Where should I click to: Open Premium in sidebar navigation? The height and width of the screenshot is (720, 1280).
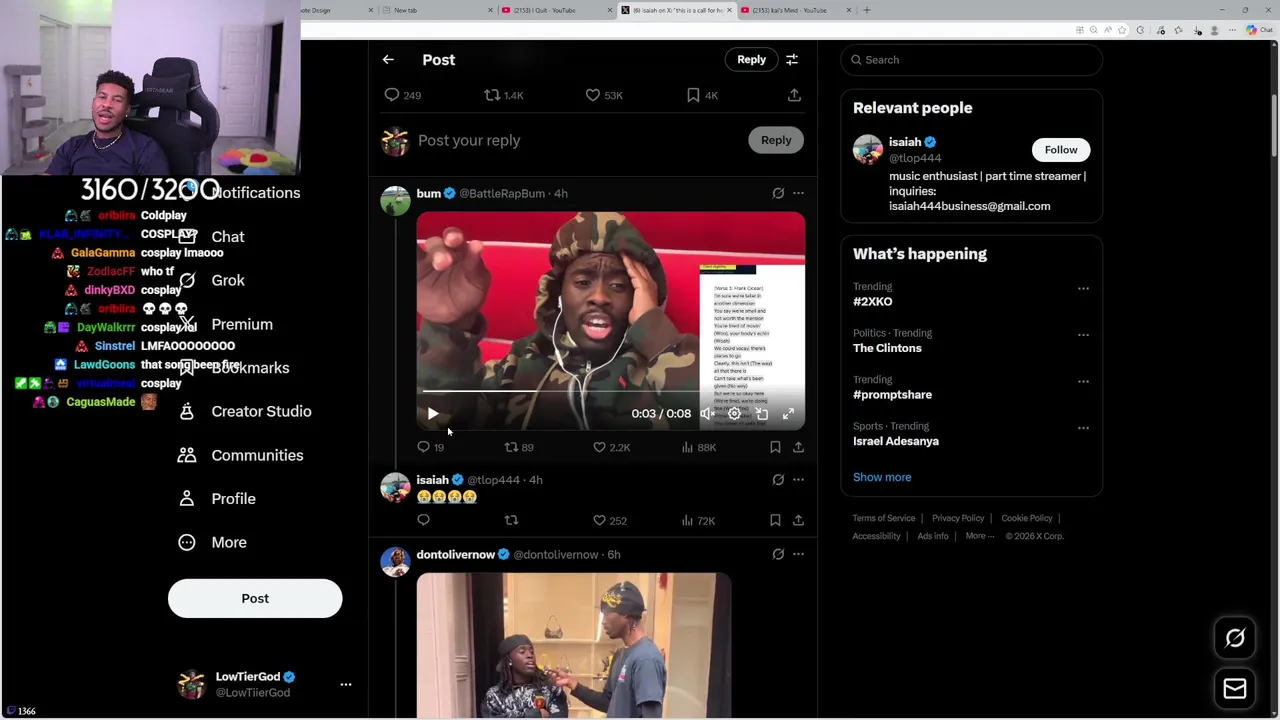tap(225, 324)
